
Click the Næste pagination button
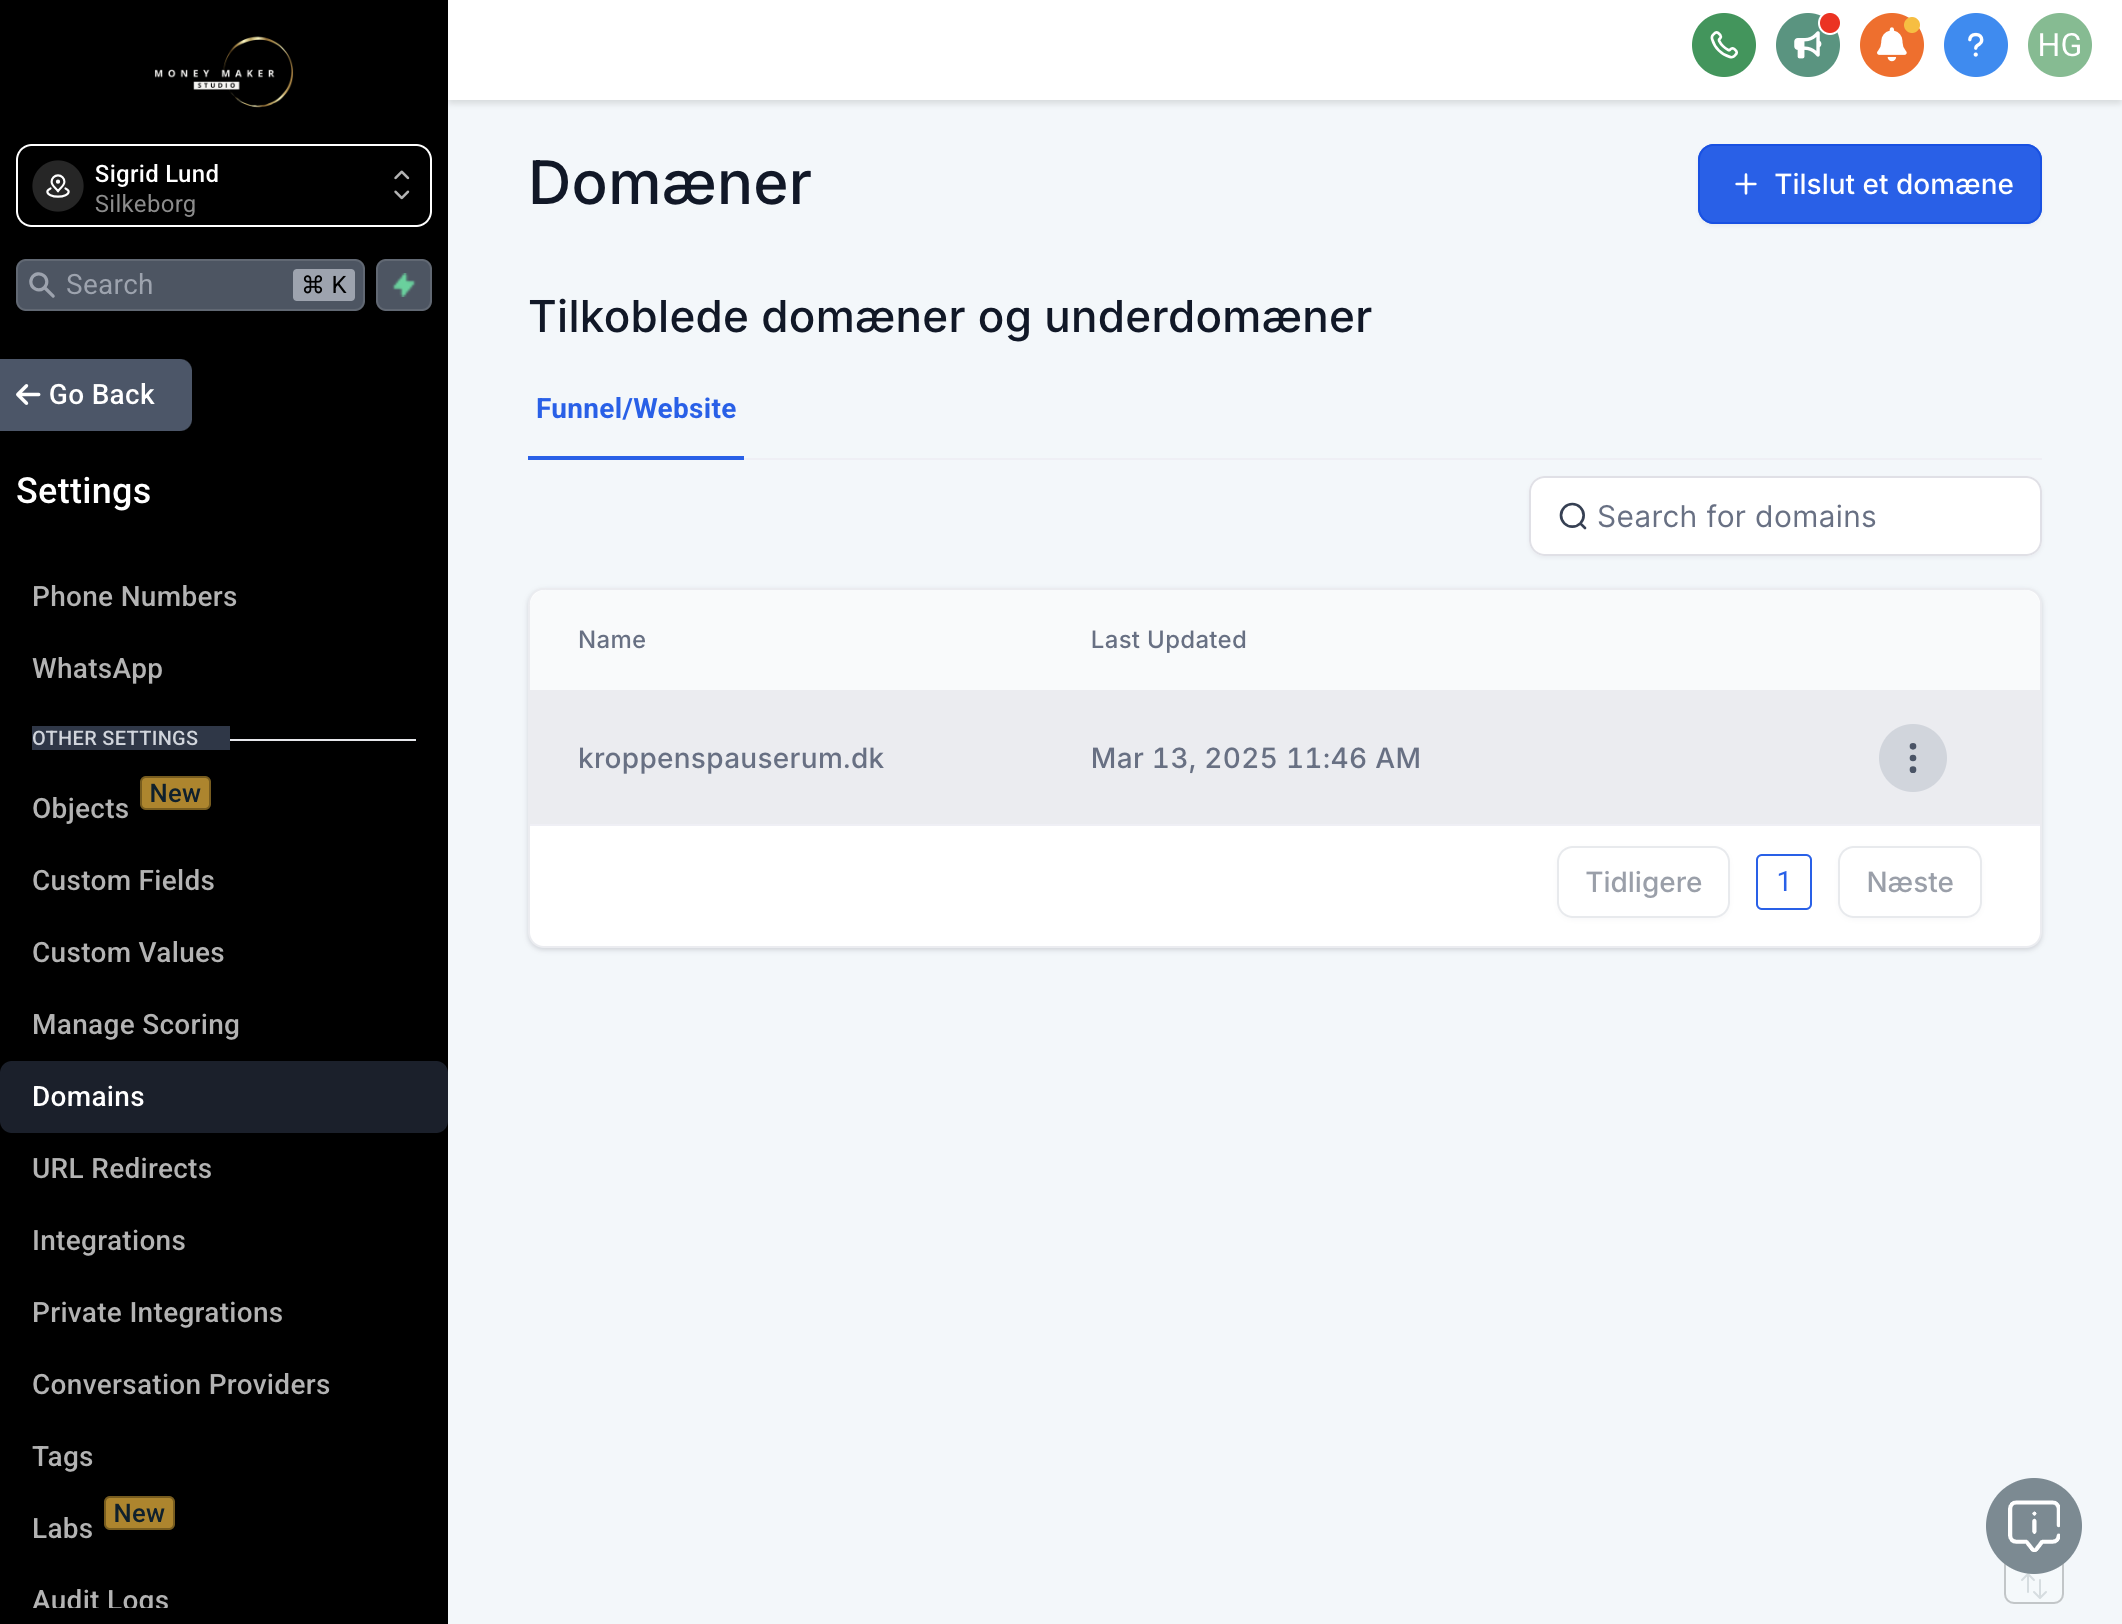[x=1909, y=882]
